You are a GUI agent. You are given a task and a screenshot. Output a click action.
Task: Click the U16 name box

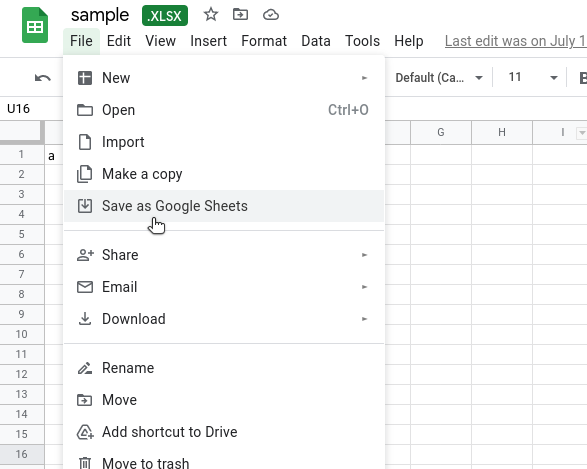coord(31,109)
